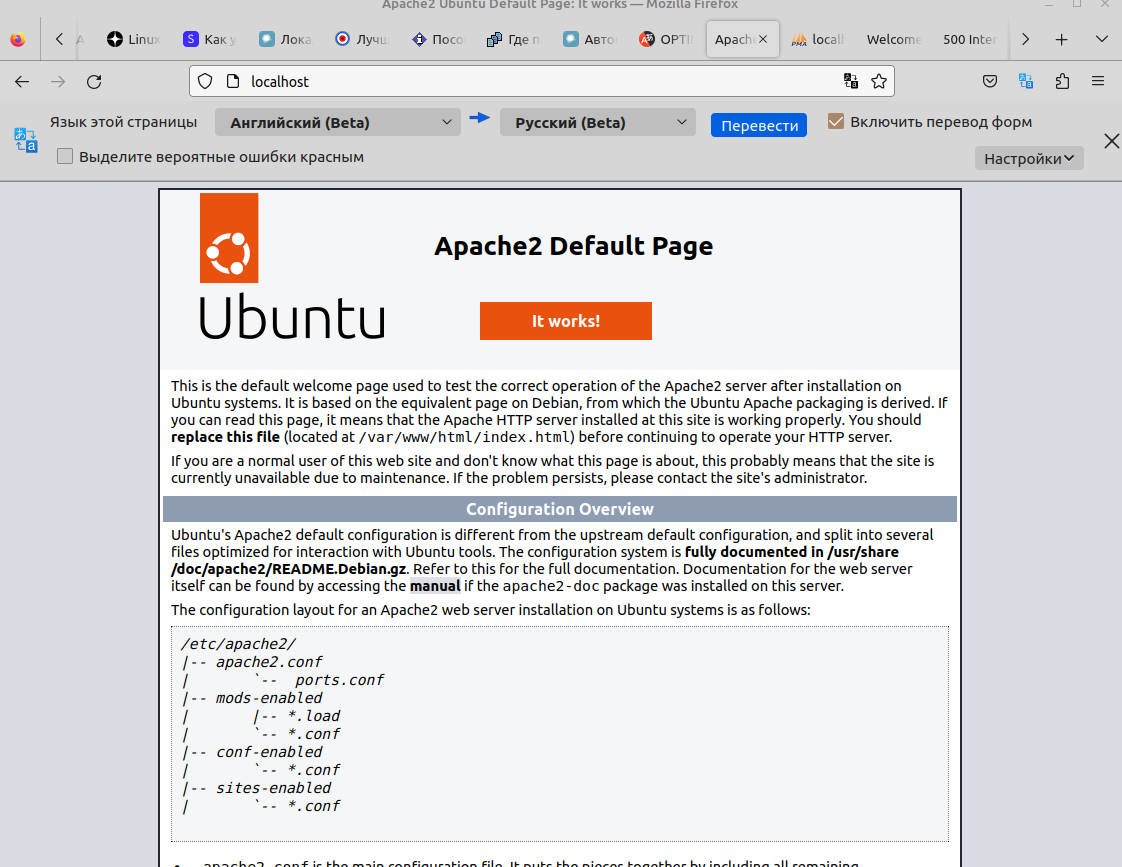
Task: Switch to the 'Linux' tab
Action: 134,39
